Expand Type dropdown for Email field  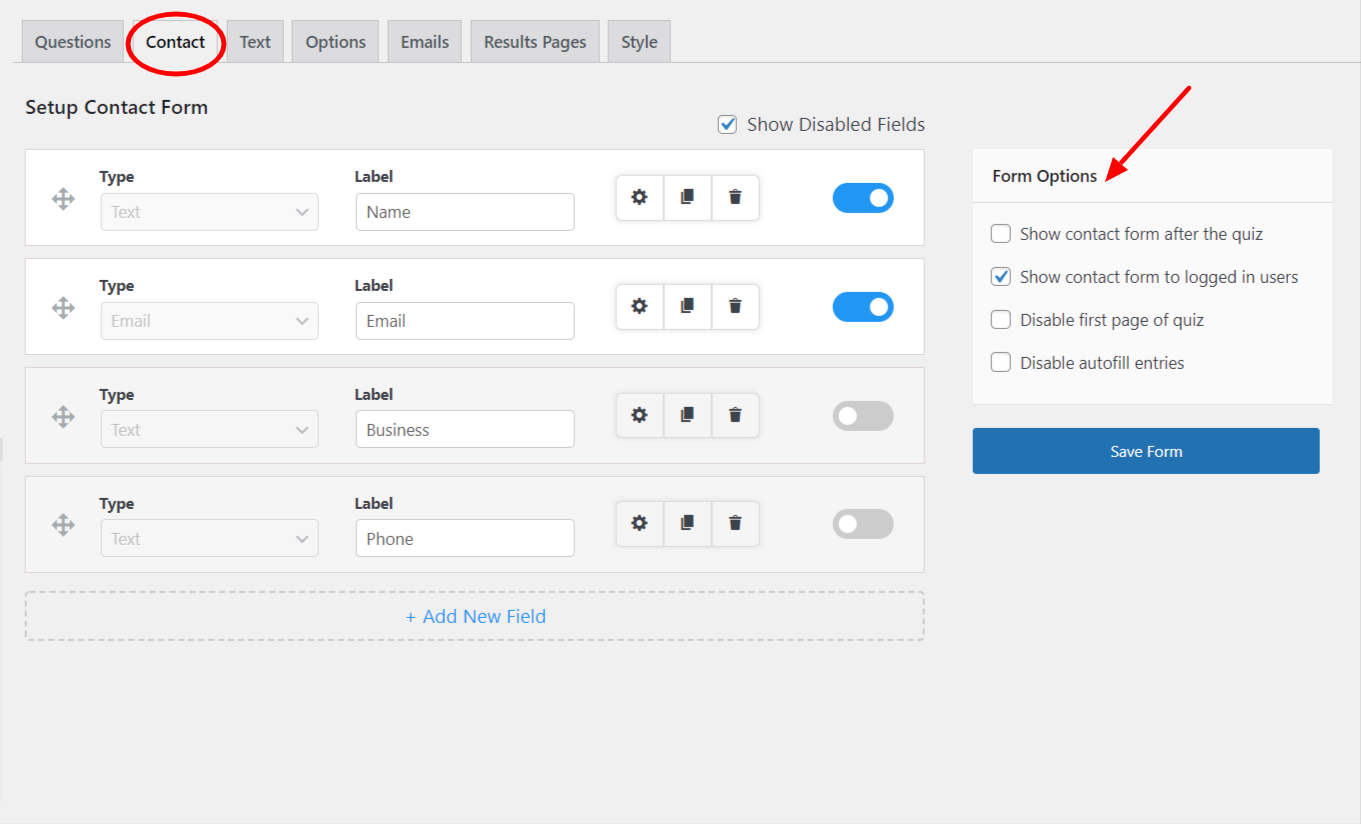209,321
